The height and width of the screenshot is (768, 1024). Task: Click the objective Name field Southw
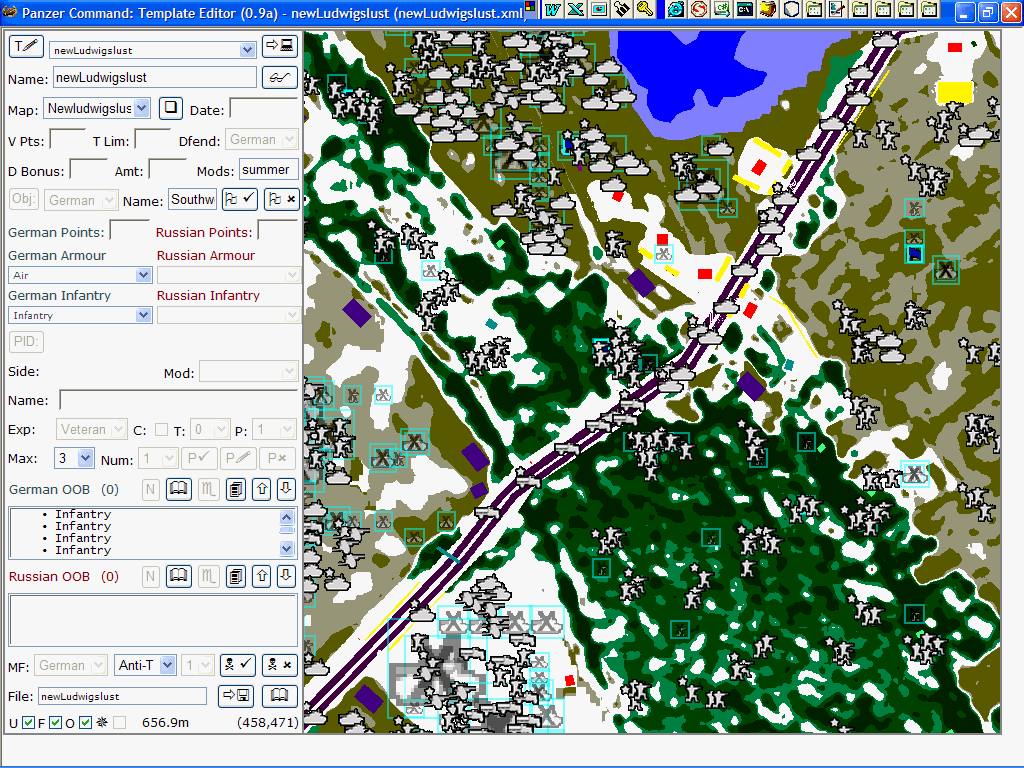(193, 199)
